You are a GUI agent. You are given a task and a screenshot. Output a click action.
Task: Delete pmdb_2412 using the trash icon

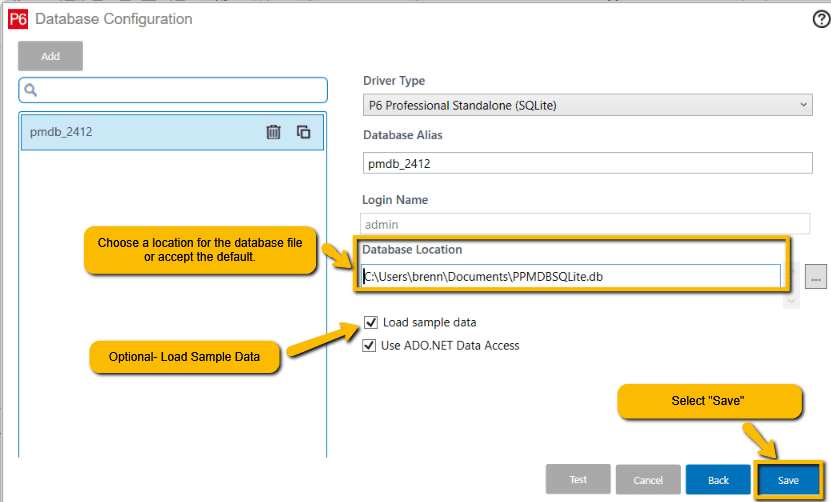point(273,132)
